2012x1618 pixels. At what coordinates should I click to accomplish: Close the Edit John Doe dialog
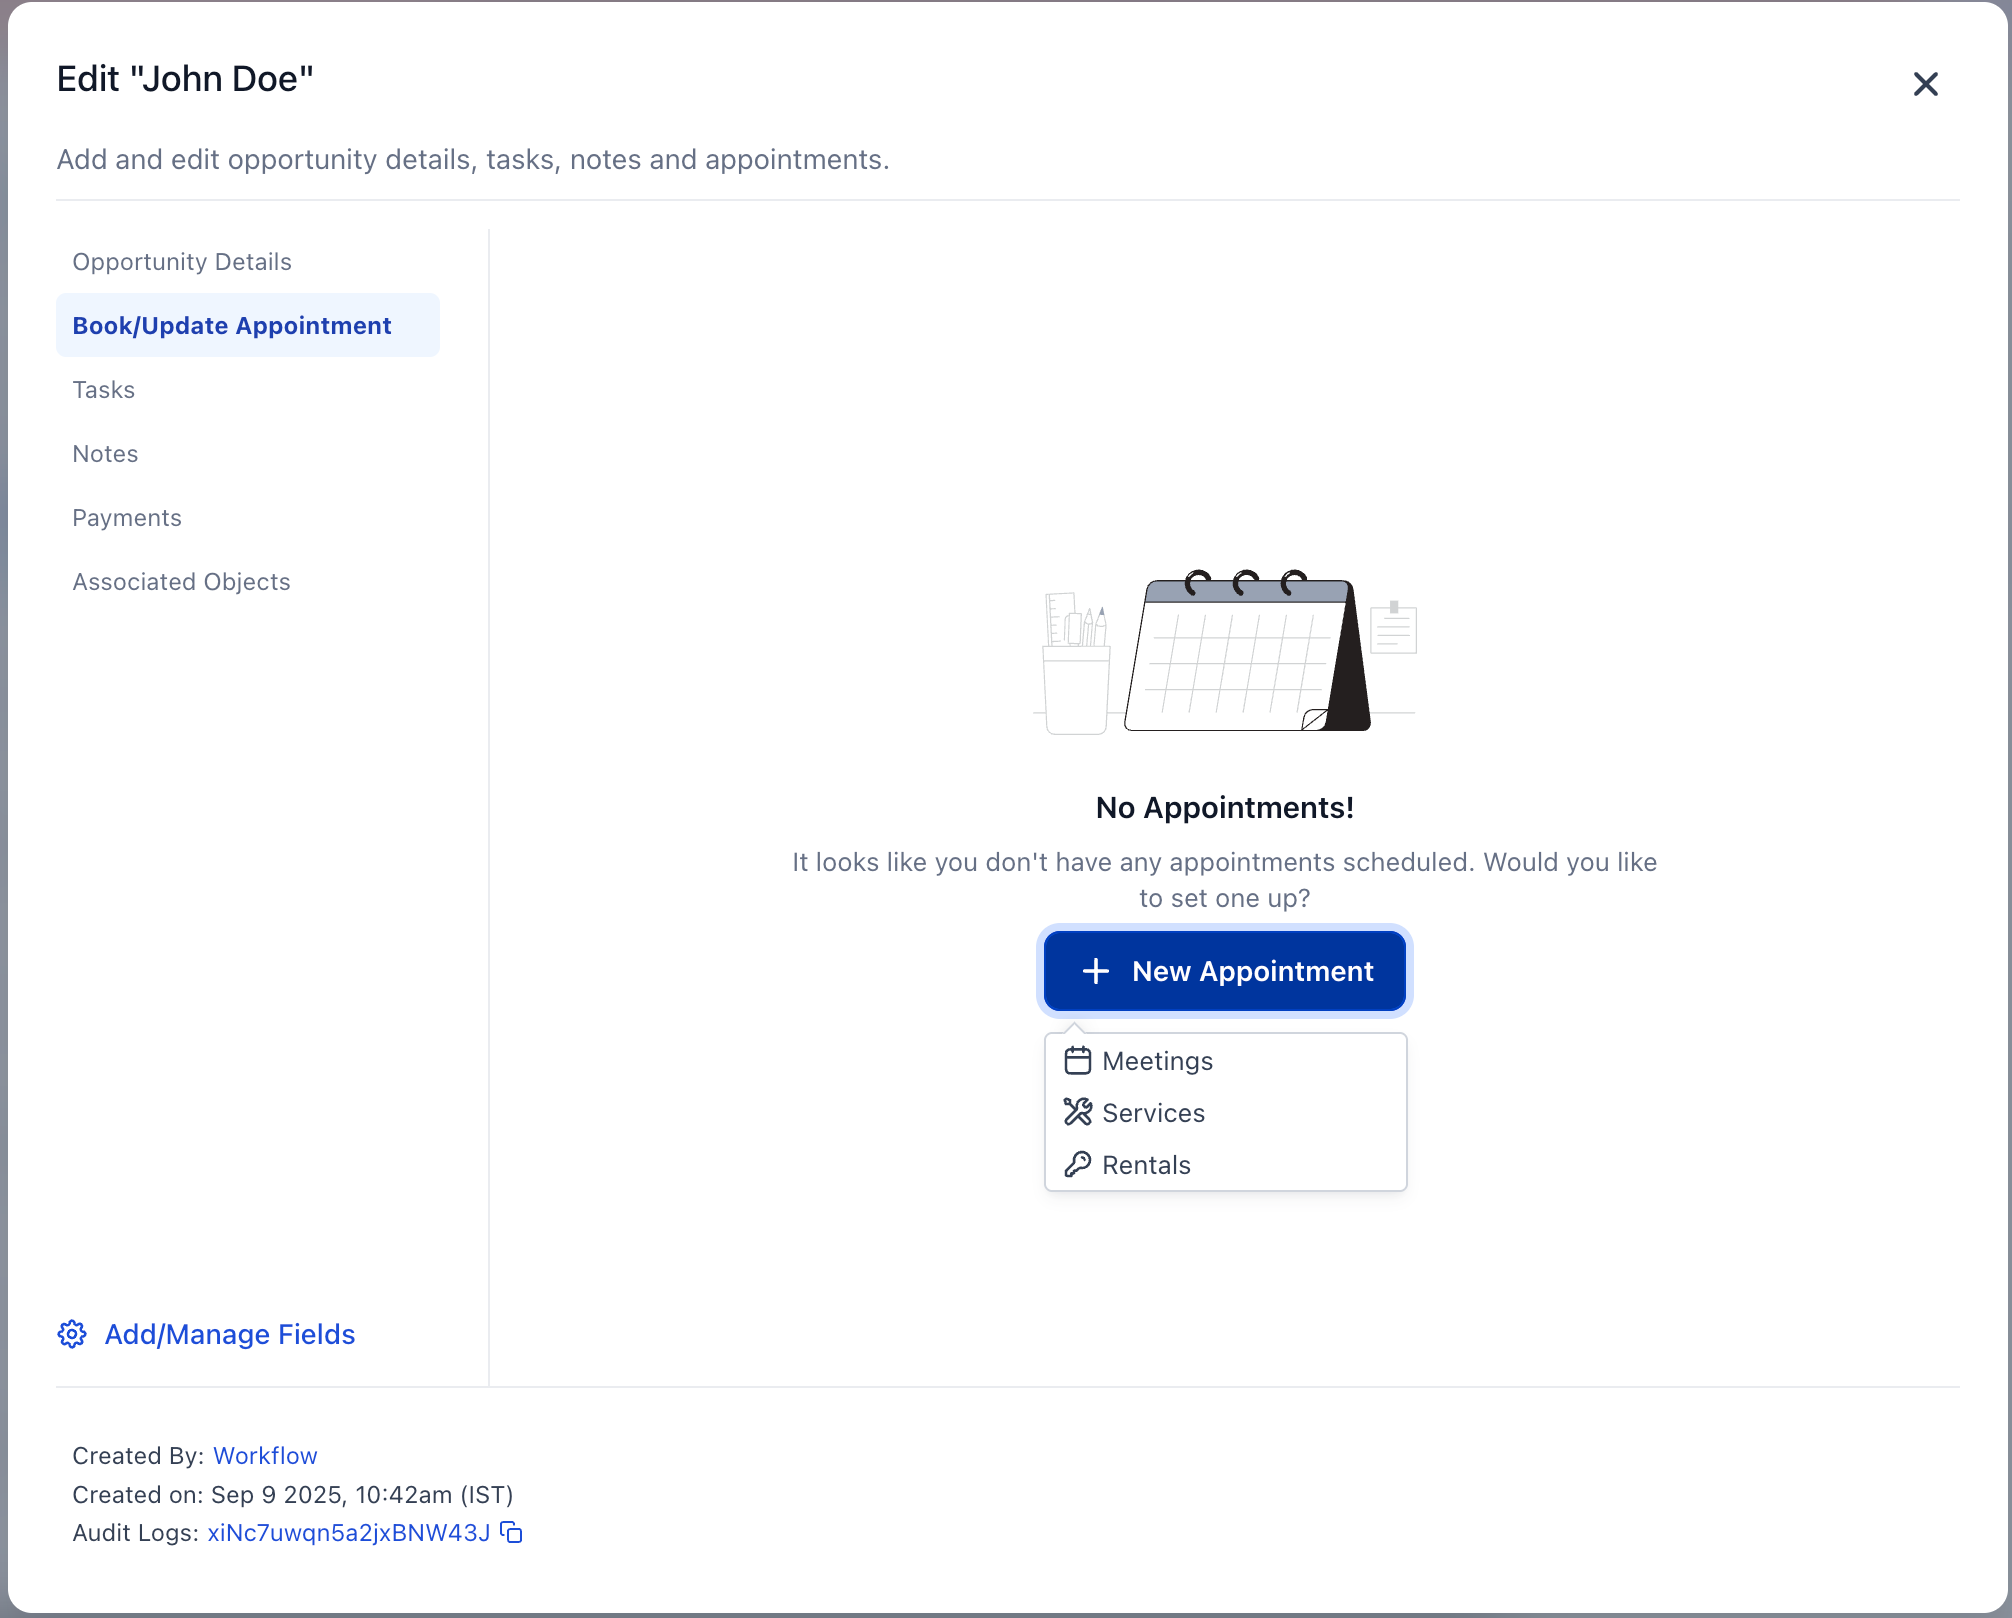tap(1925, 84)
